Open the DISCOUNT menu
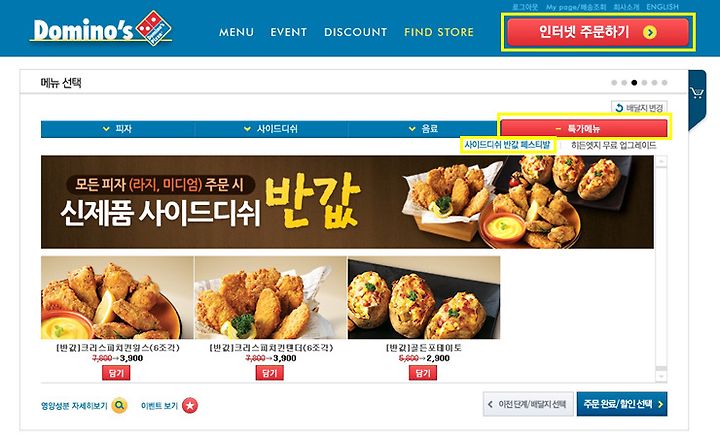Image resolution: width=720 pixels, height=440 pixels. pyautogui.click(x=355, y=32)
